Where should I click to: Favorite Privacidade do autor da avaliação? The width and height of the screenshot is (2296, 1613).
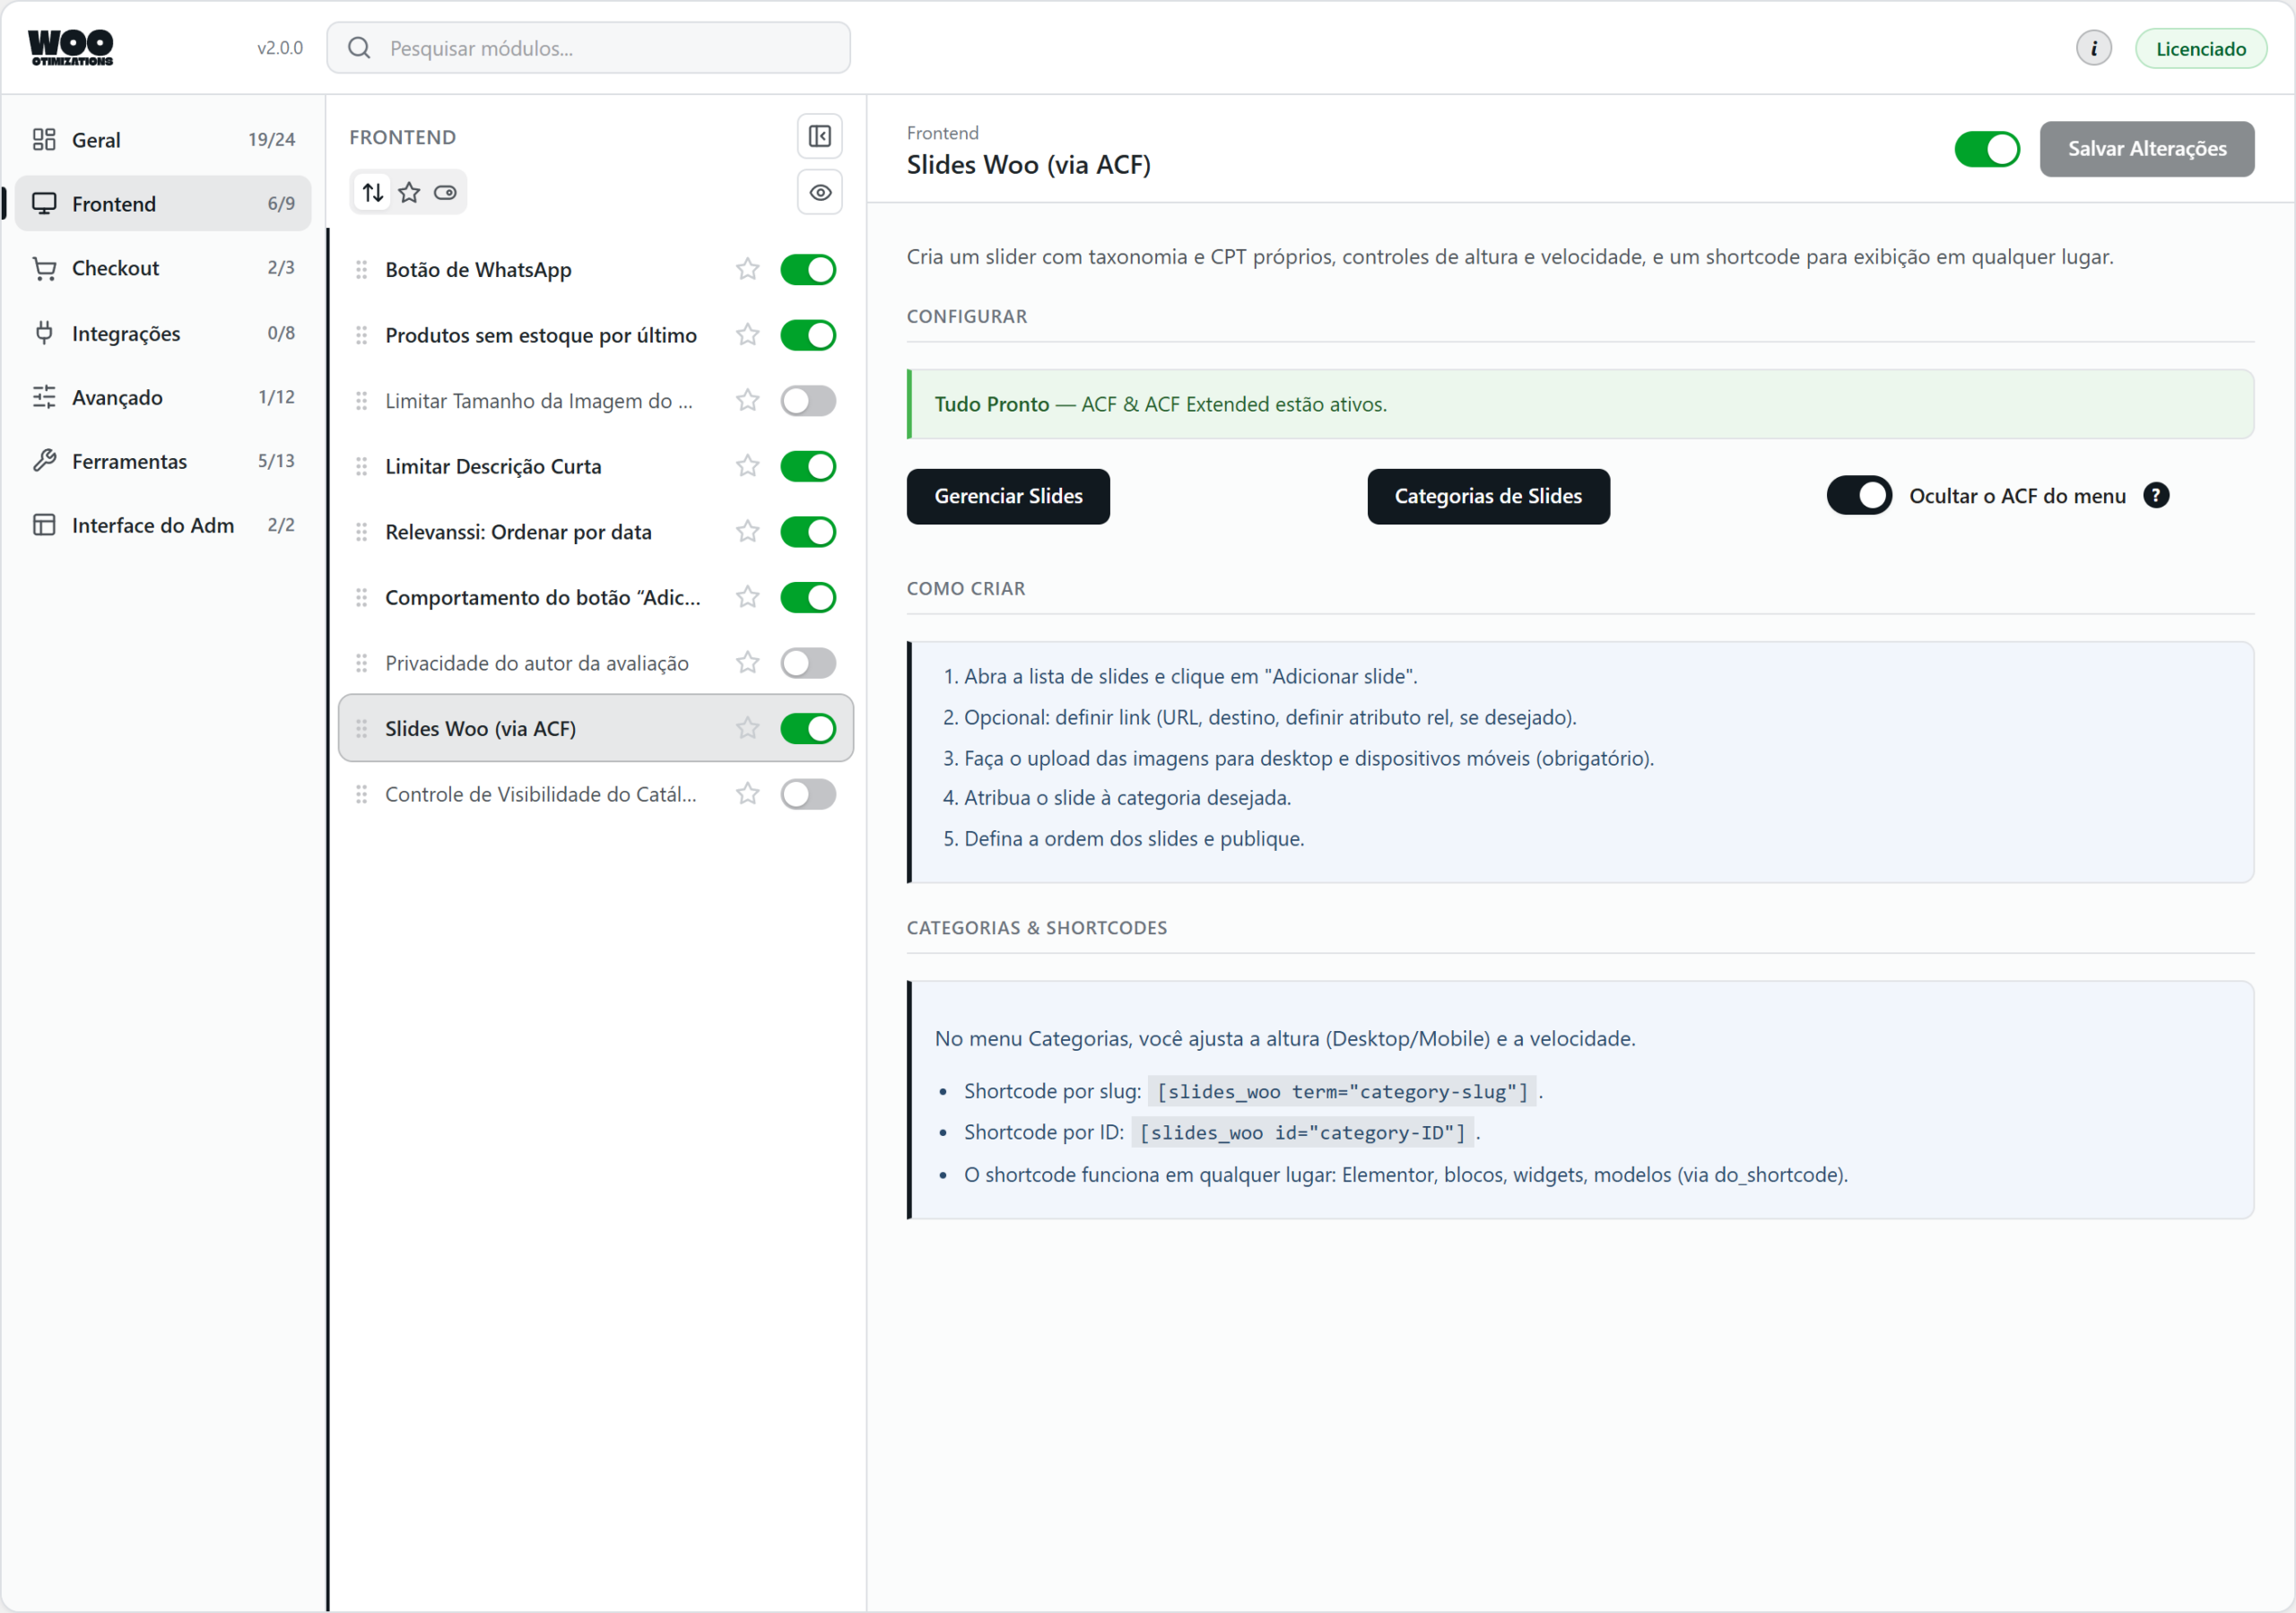tap(747, 662)
